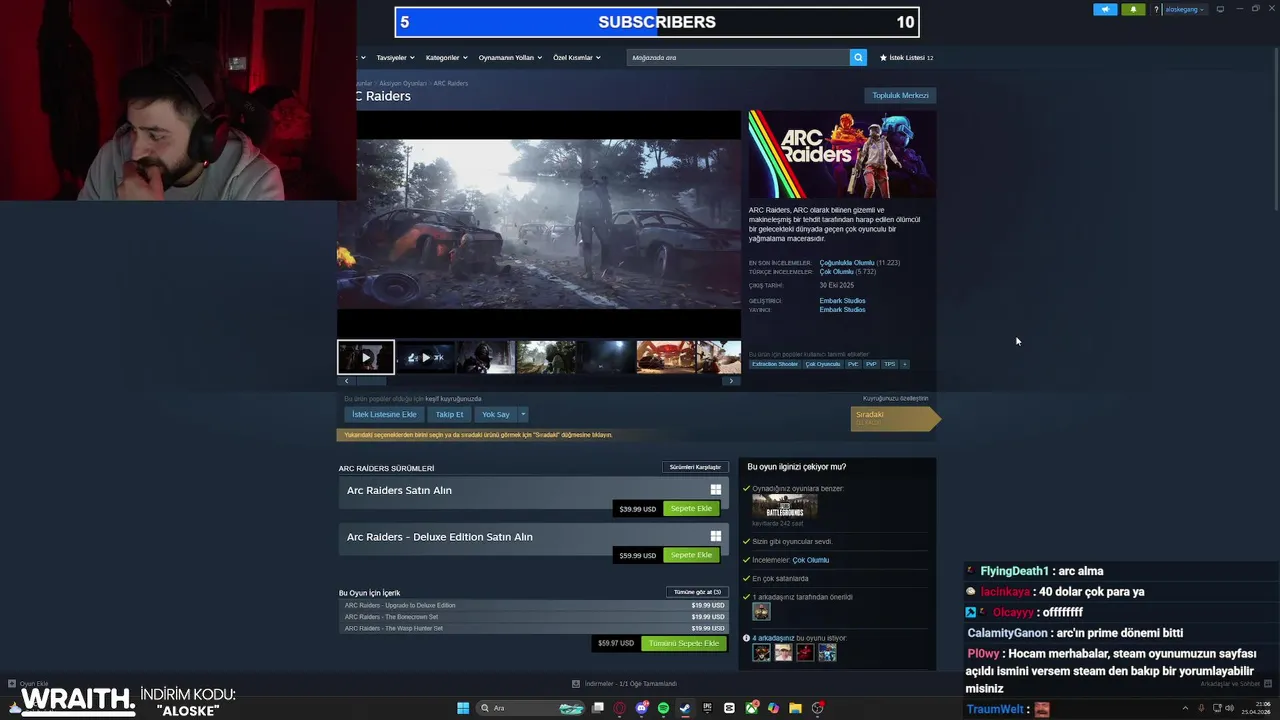The image size is (1280, 720).
Task: Open the Topluluk Merkezi button
Action: click(x=900, y=95)
